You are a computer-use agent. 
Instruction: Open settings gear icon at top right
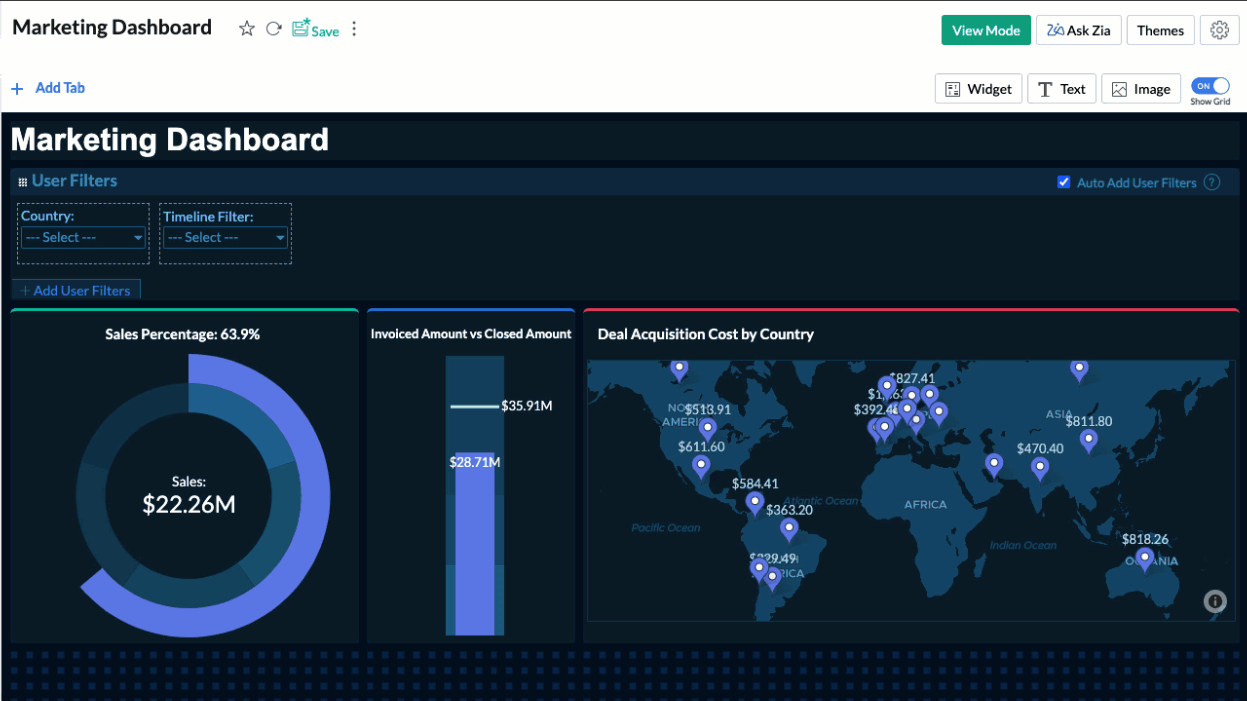[x=1219, y=30]
